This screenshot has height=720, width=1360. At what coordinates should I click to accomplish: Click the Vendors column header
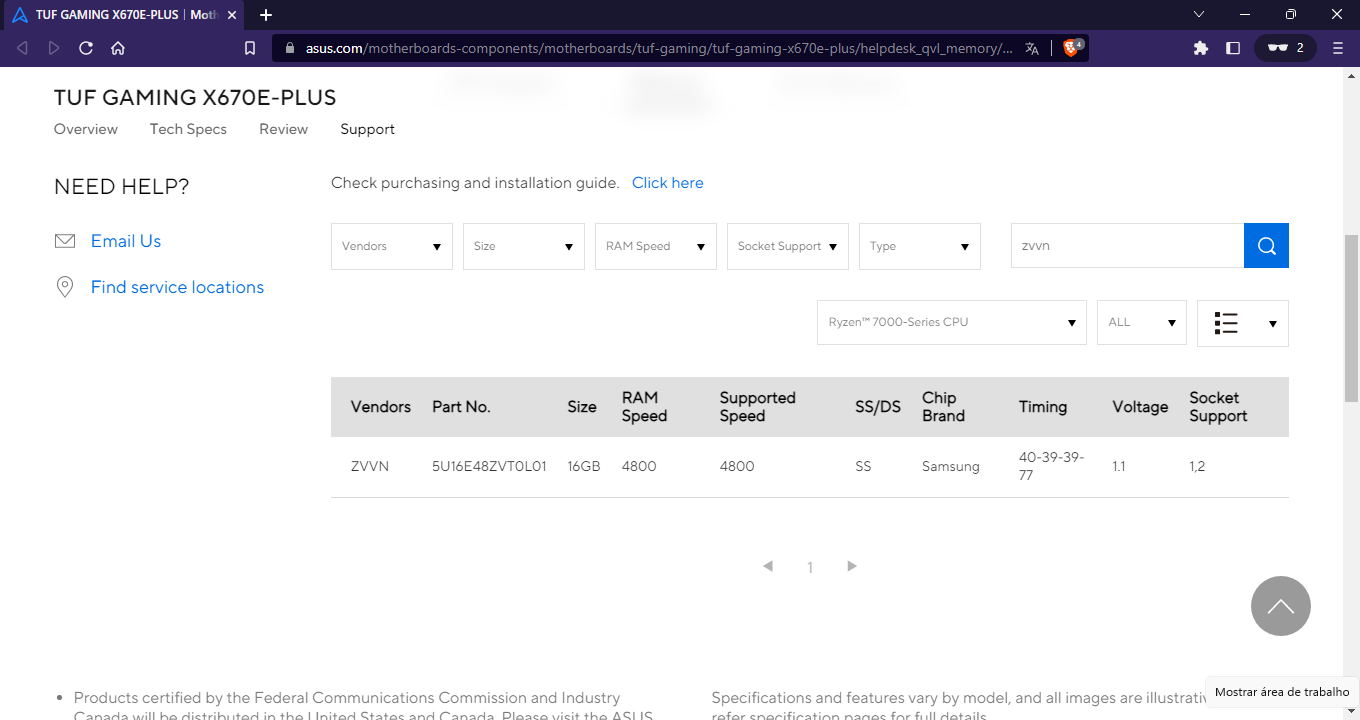click(381, 407)
